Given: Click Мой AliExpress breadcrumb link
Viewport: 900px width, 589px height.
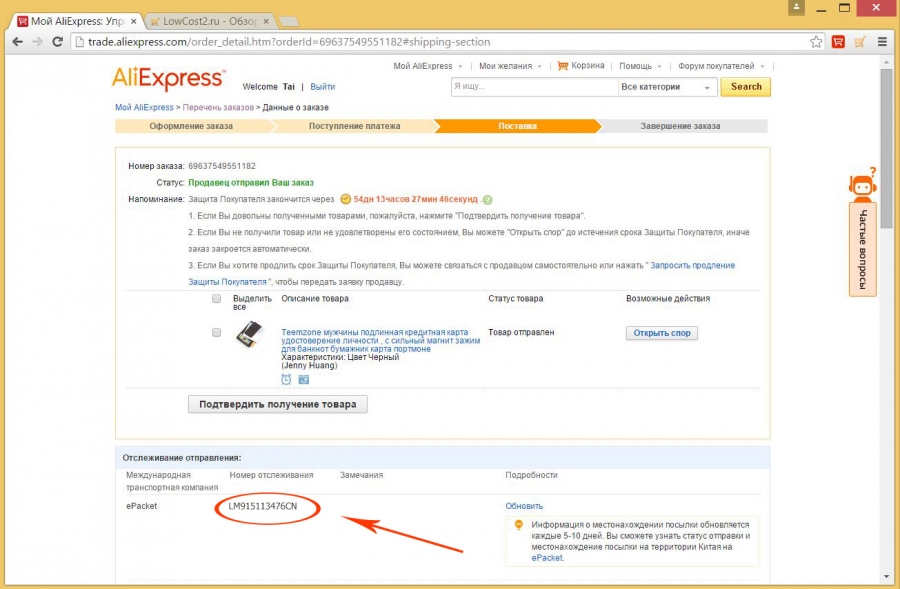Looking at the screenshot, I should pyautogui.click(x=144, y=107).
